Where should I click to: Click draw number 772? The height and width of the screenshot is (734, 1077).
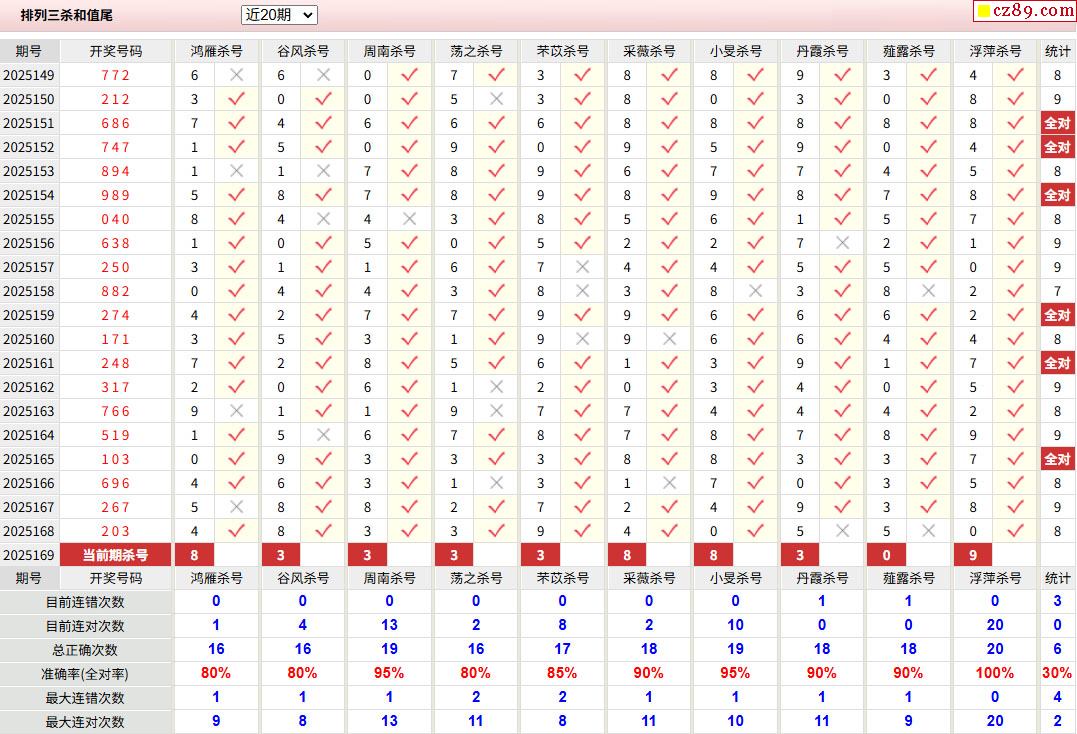pyautogui.click(x=115, y=76)
